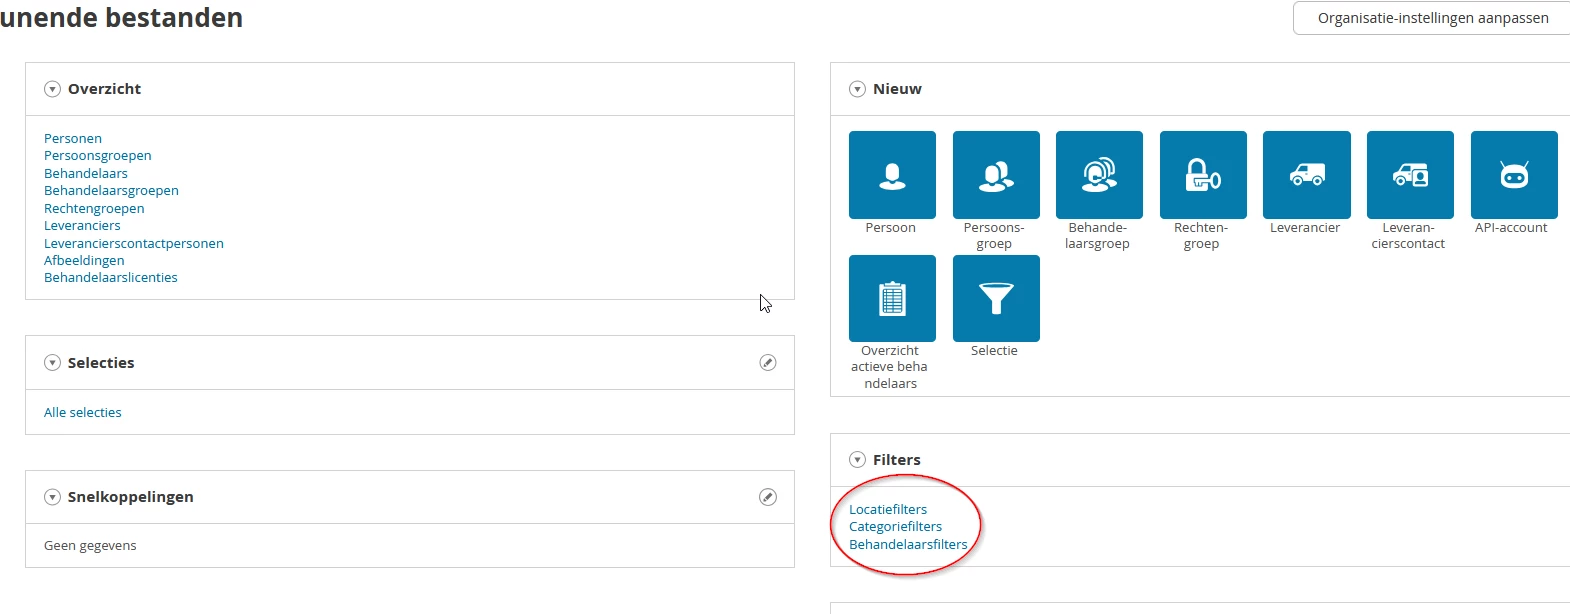Click the Geen gegevens text

click(90, 546)
